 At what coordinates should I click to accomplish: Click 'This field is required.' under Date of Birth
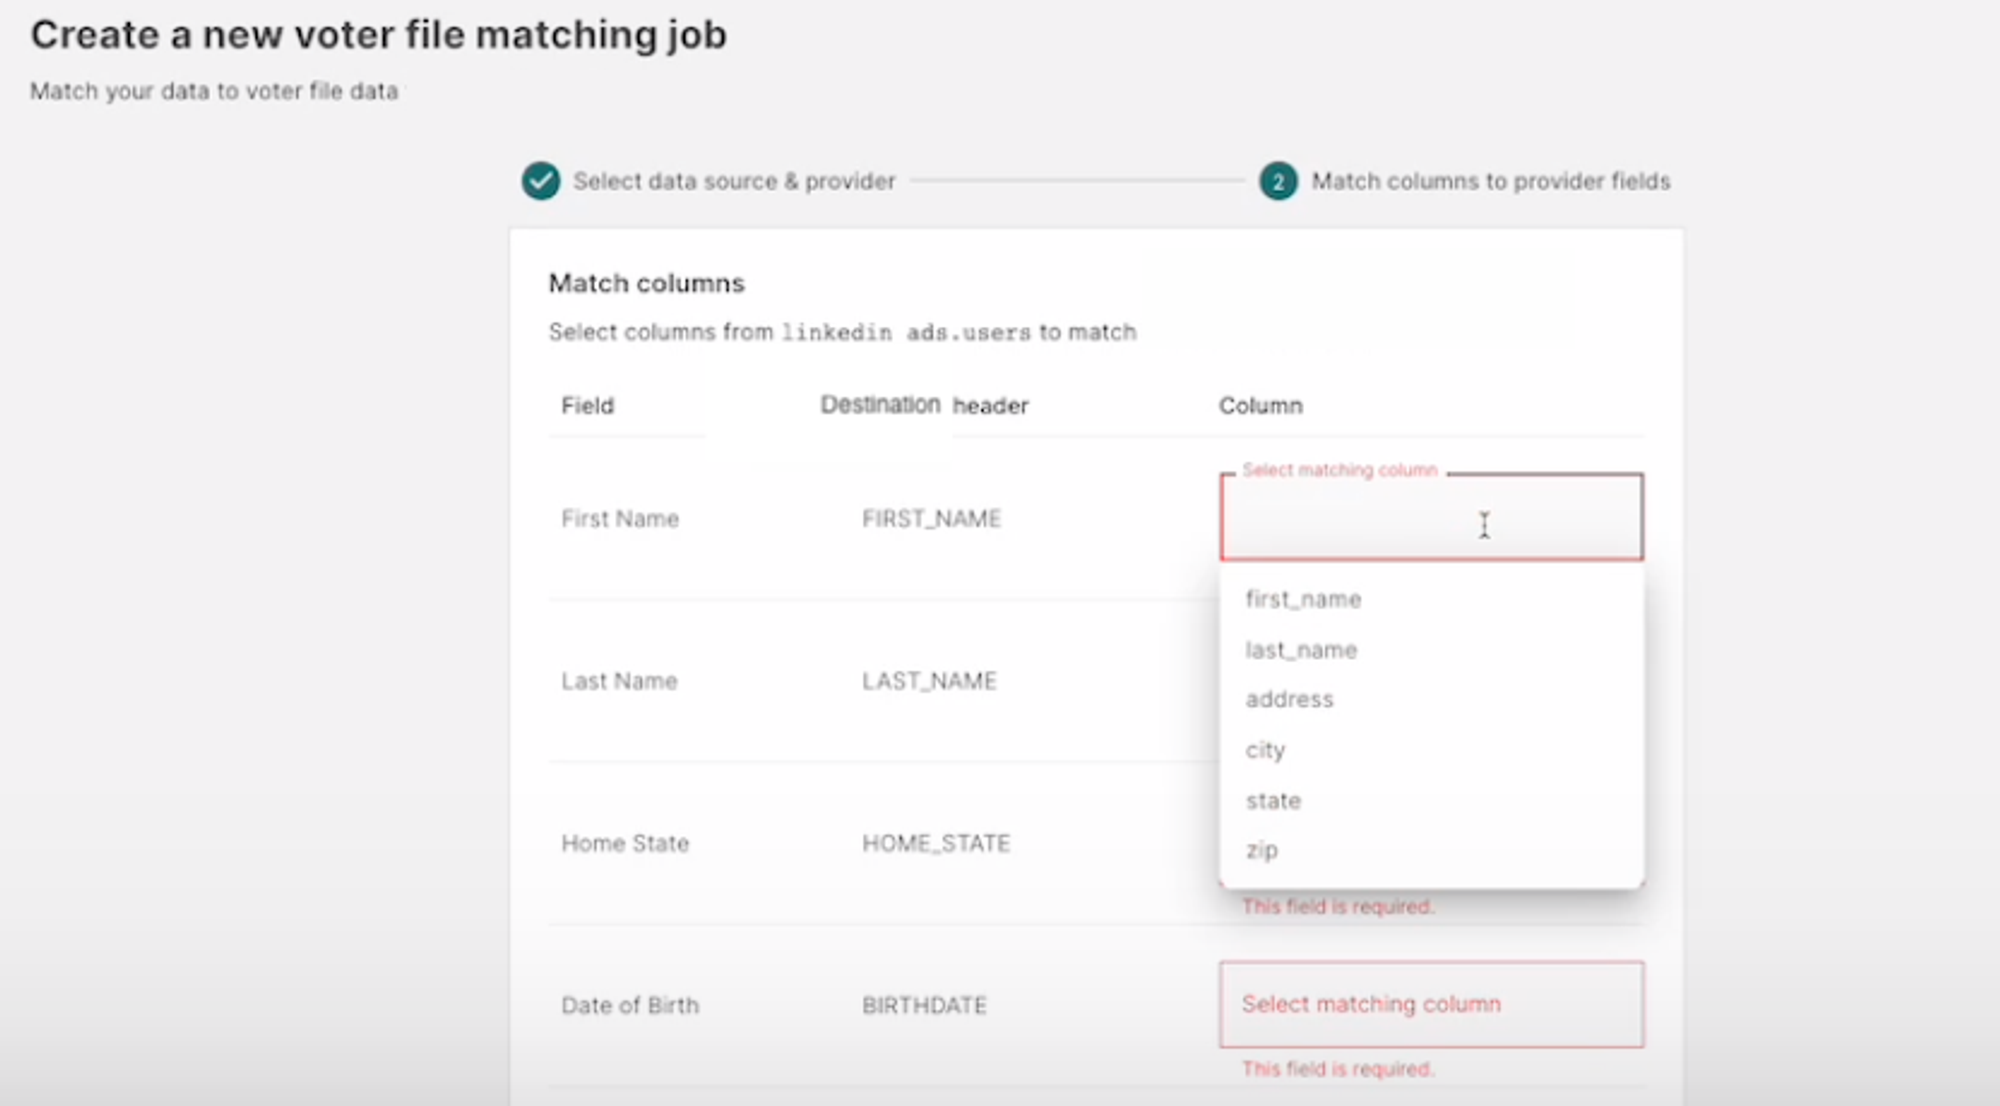[1338, 1069]
